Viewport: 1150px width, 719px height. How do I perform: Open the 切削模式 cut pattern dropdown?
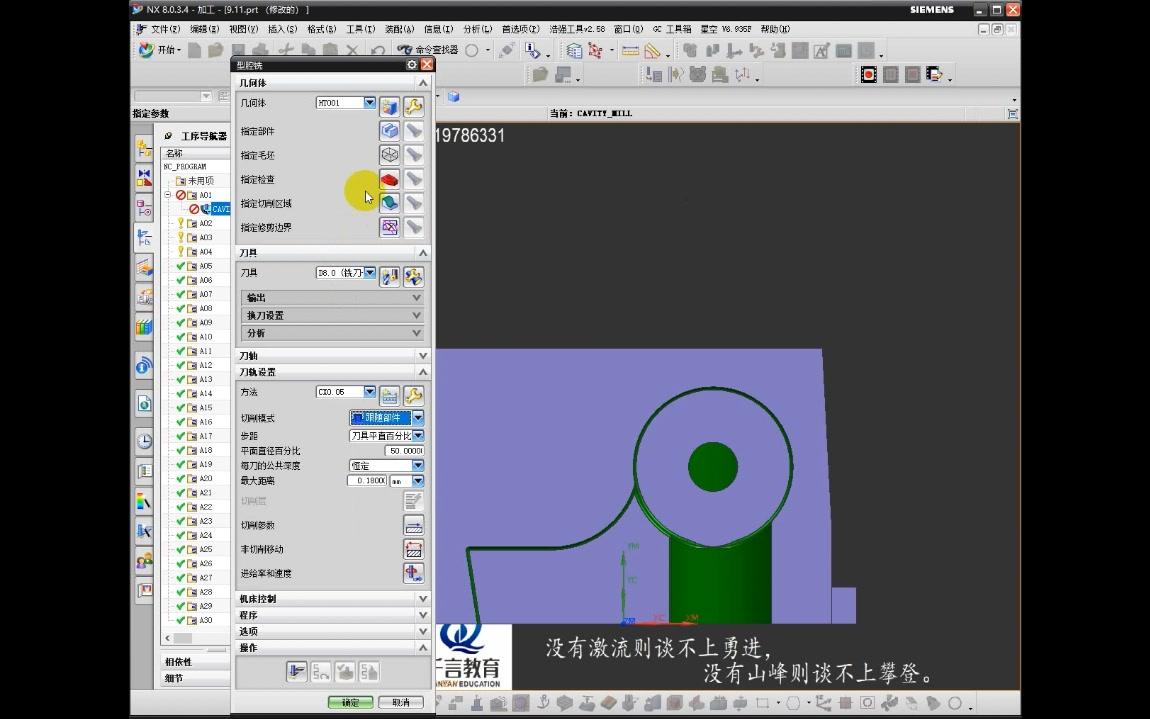(x=417, y=418)
